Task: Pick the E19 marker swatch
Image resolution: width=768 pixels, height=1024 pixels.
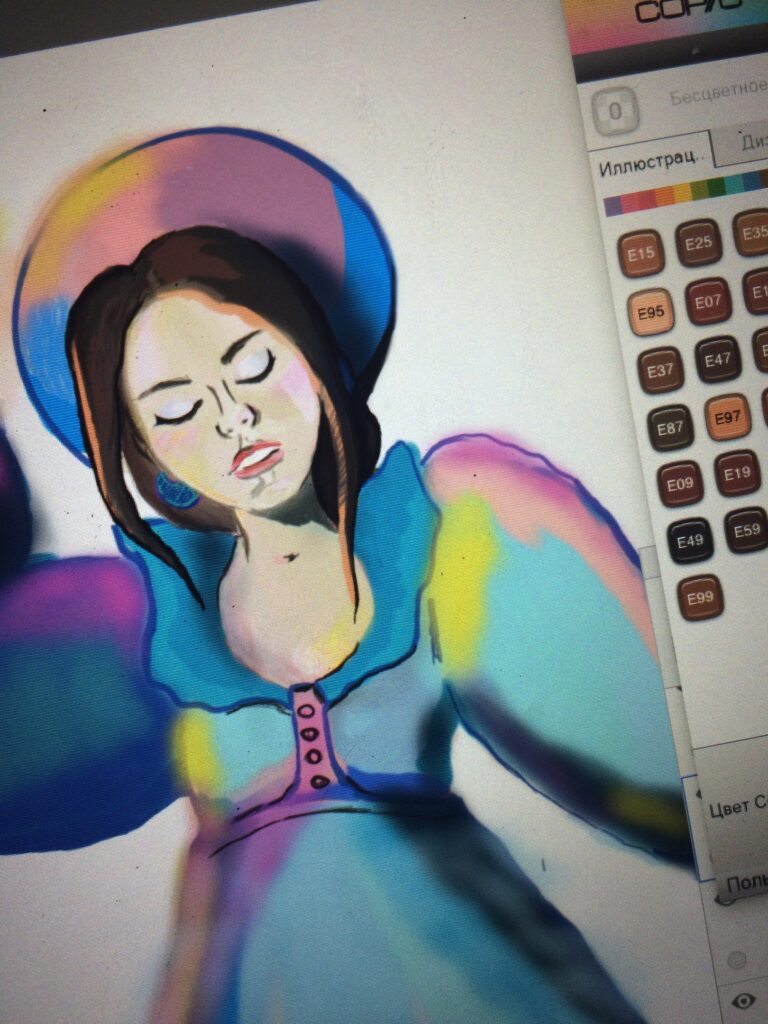Action: (x=738, y=473)
